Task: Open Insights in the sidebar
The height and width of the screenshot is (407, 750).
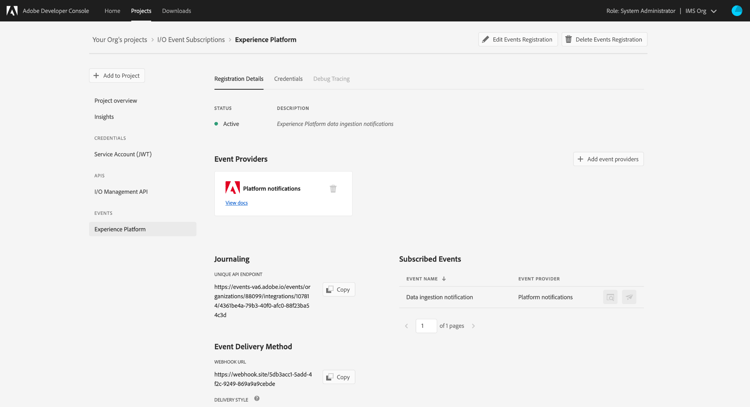Action: pos(104,117)
